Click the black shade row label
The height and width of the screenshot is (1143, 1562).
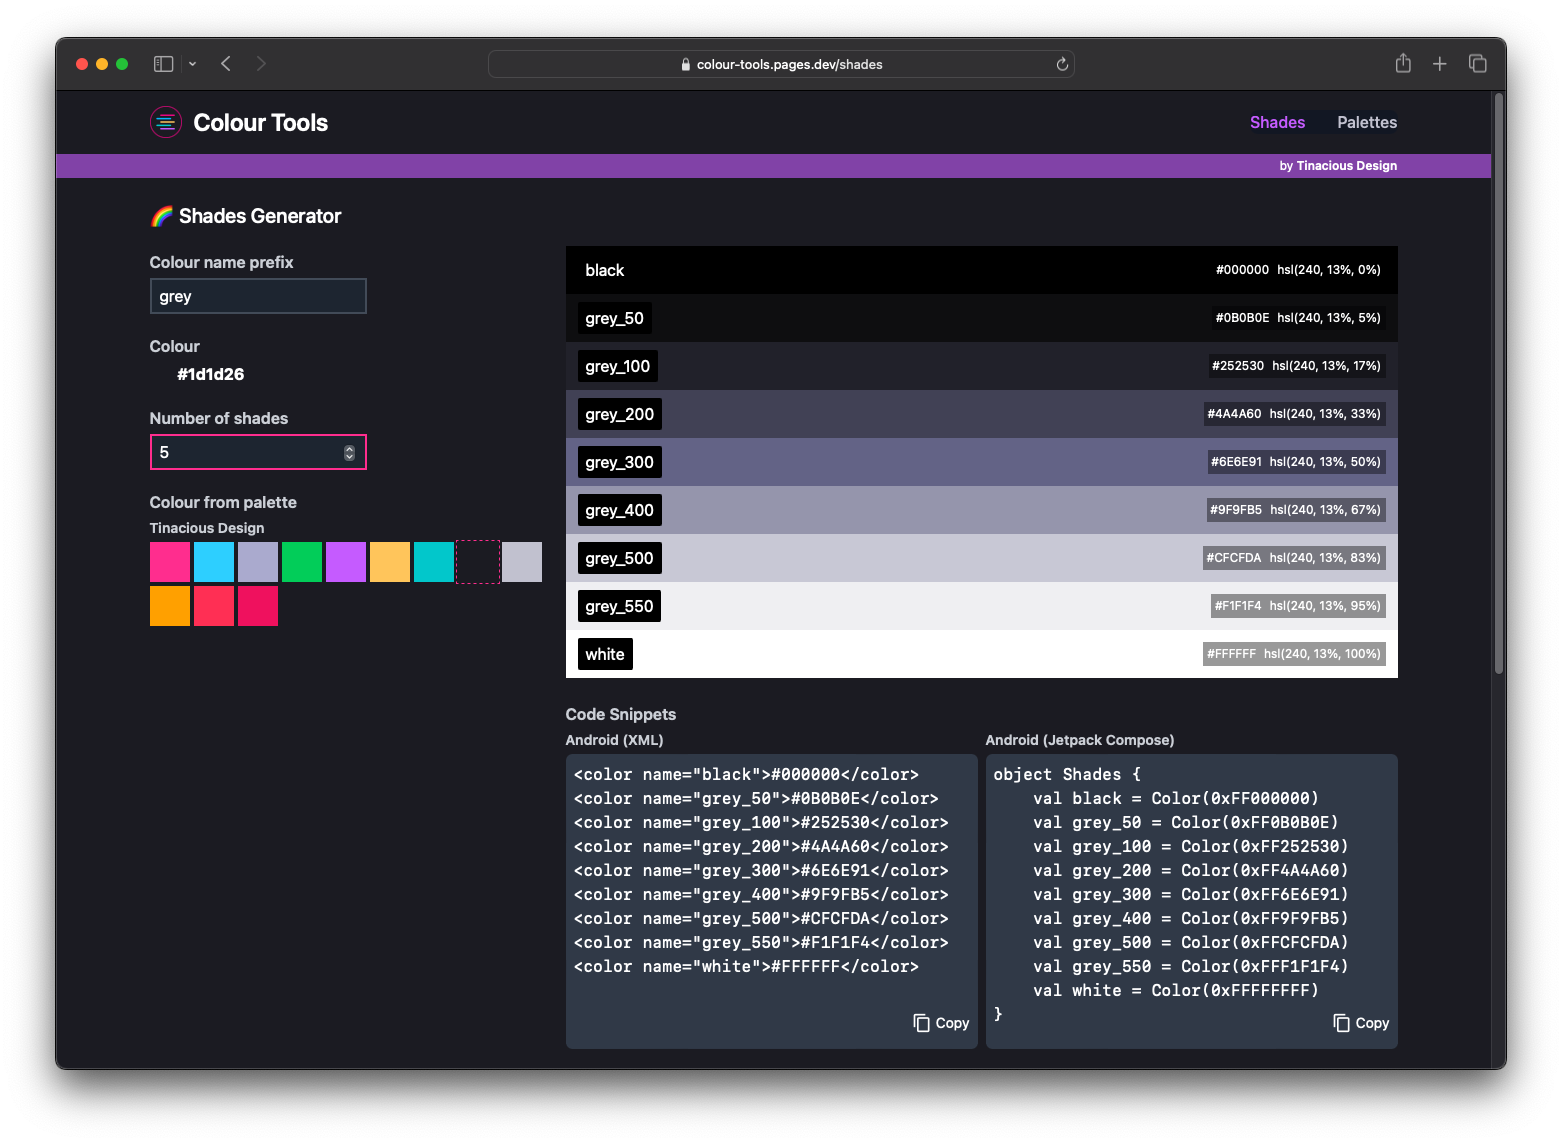coord(604,270)
